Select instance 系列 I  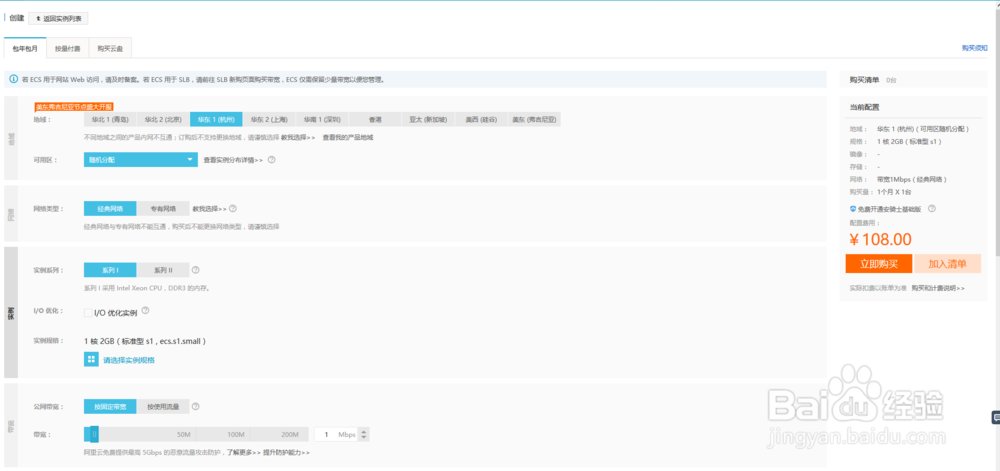[x=110, y=270]
